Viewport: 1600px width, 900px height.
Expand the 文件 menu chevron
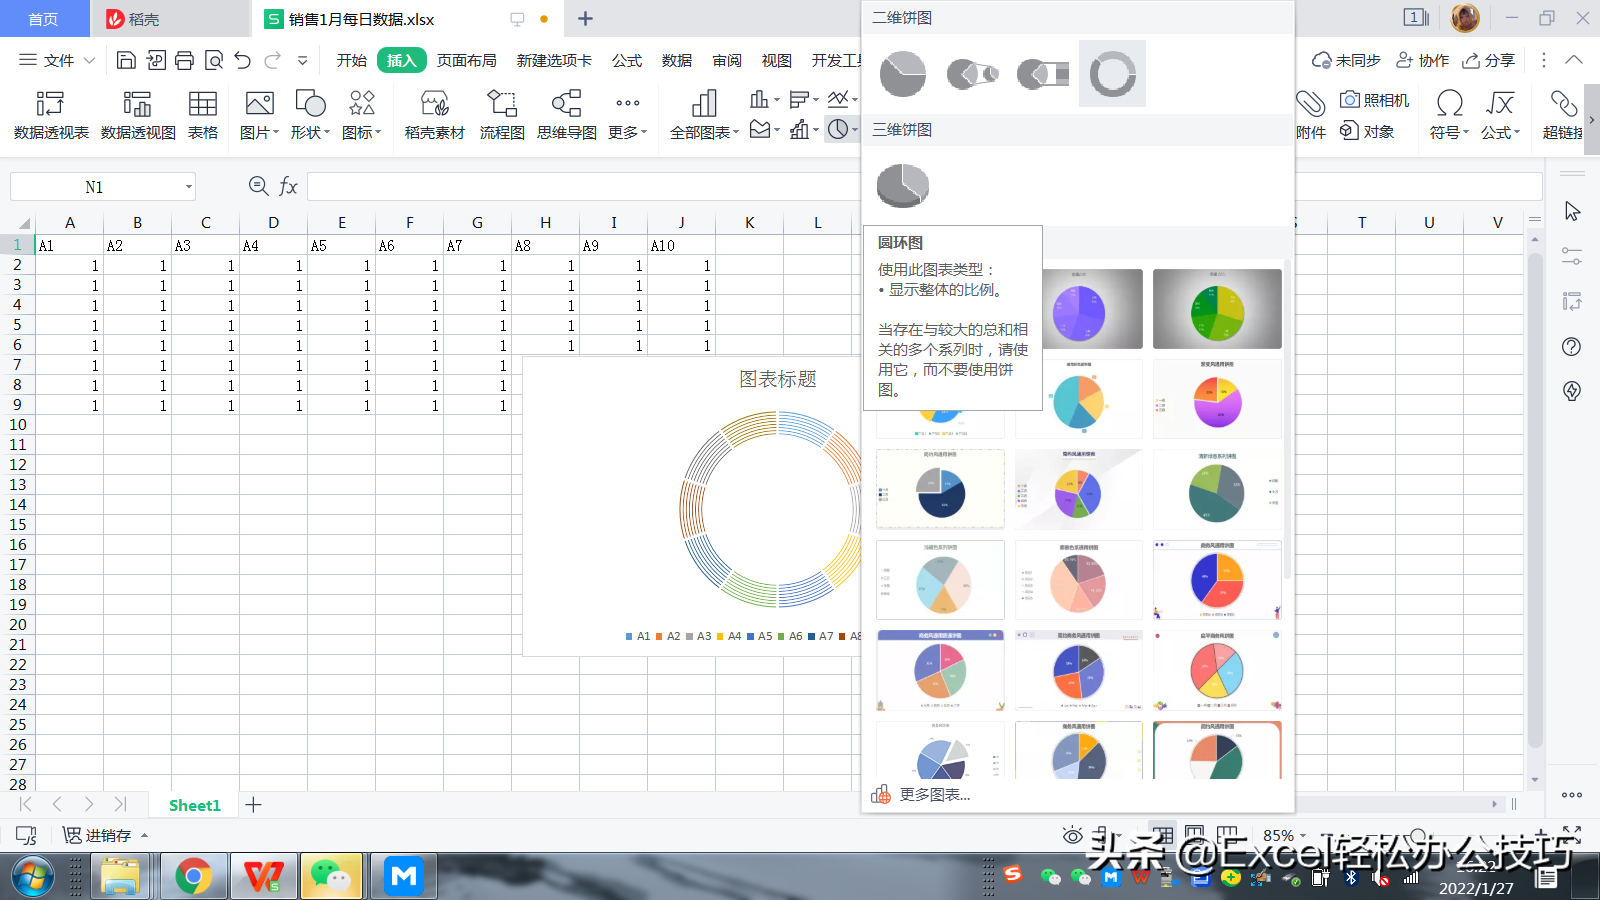point(89,60)
